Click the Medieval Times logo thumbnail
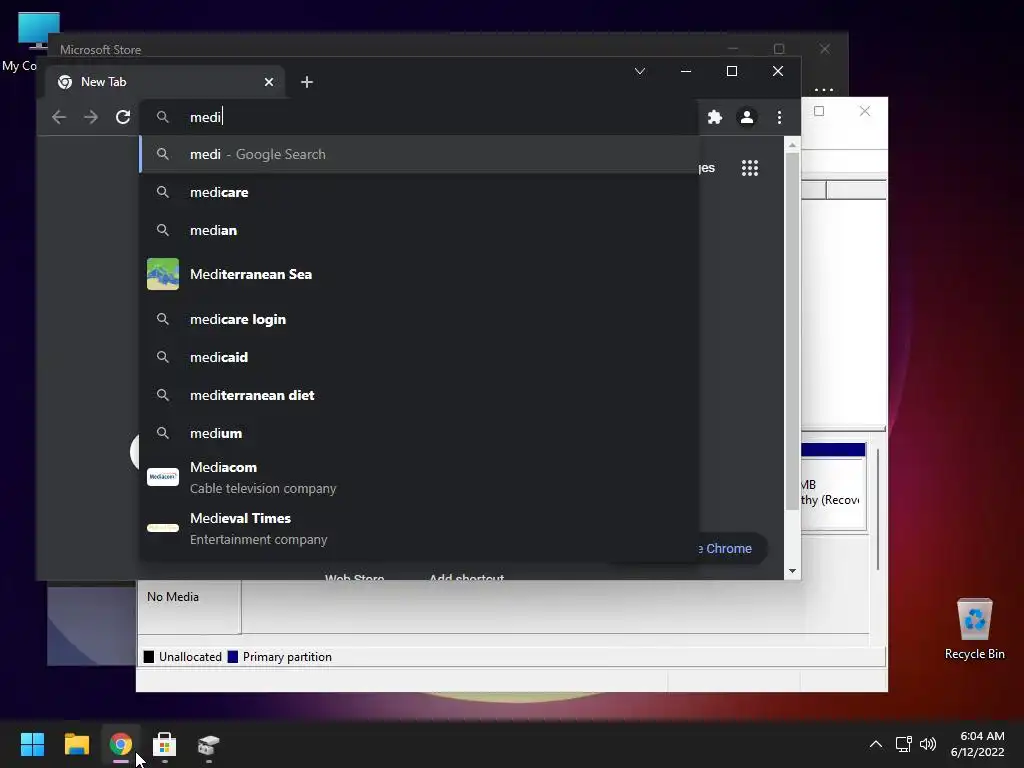Image resolution: width=1024 pixels, height=768 pixels. tap(163, 528)
